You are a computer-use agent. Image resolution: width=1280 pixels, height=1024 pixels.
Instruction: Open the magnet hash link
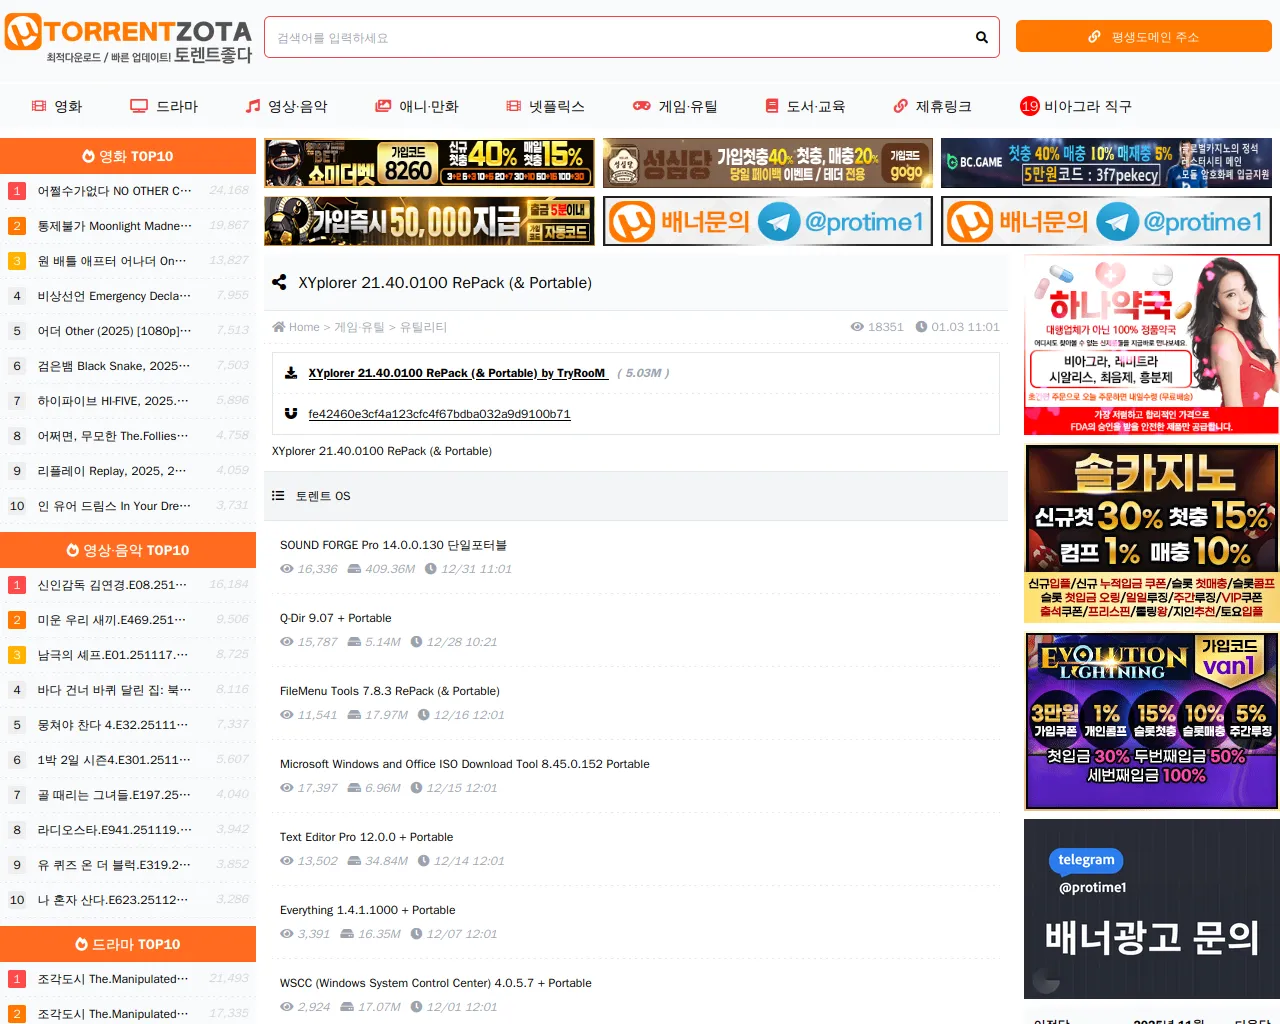(x=439, y=414)
